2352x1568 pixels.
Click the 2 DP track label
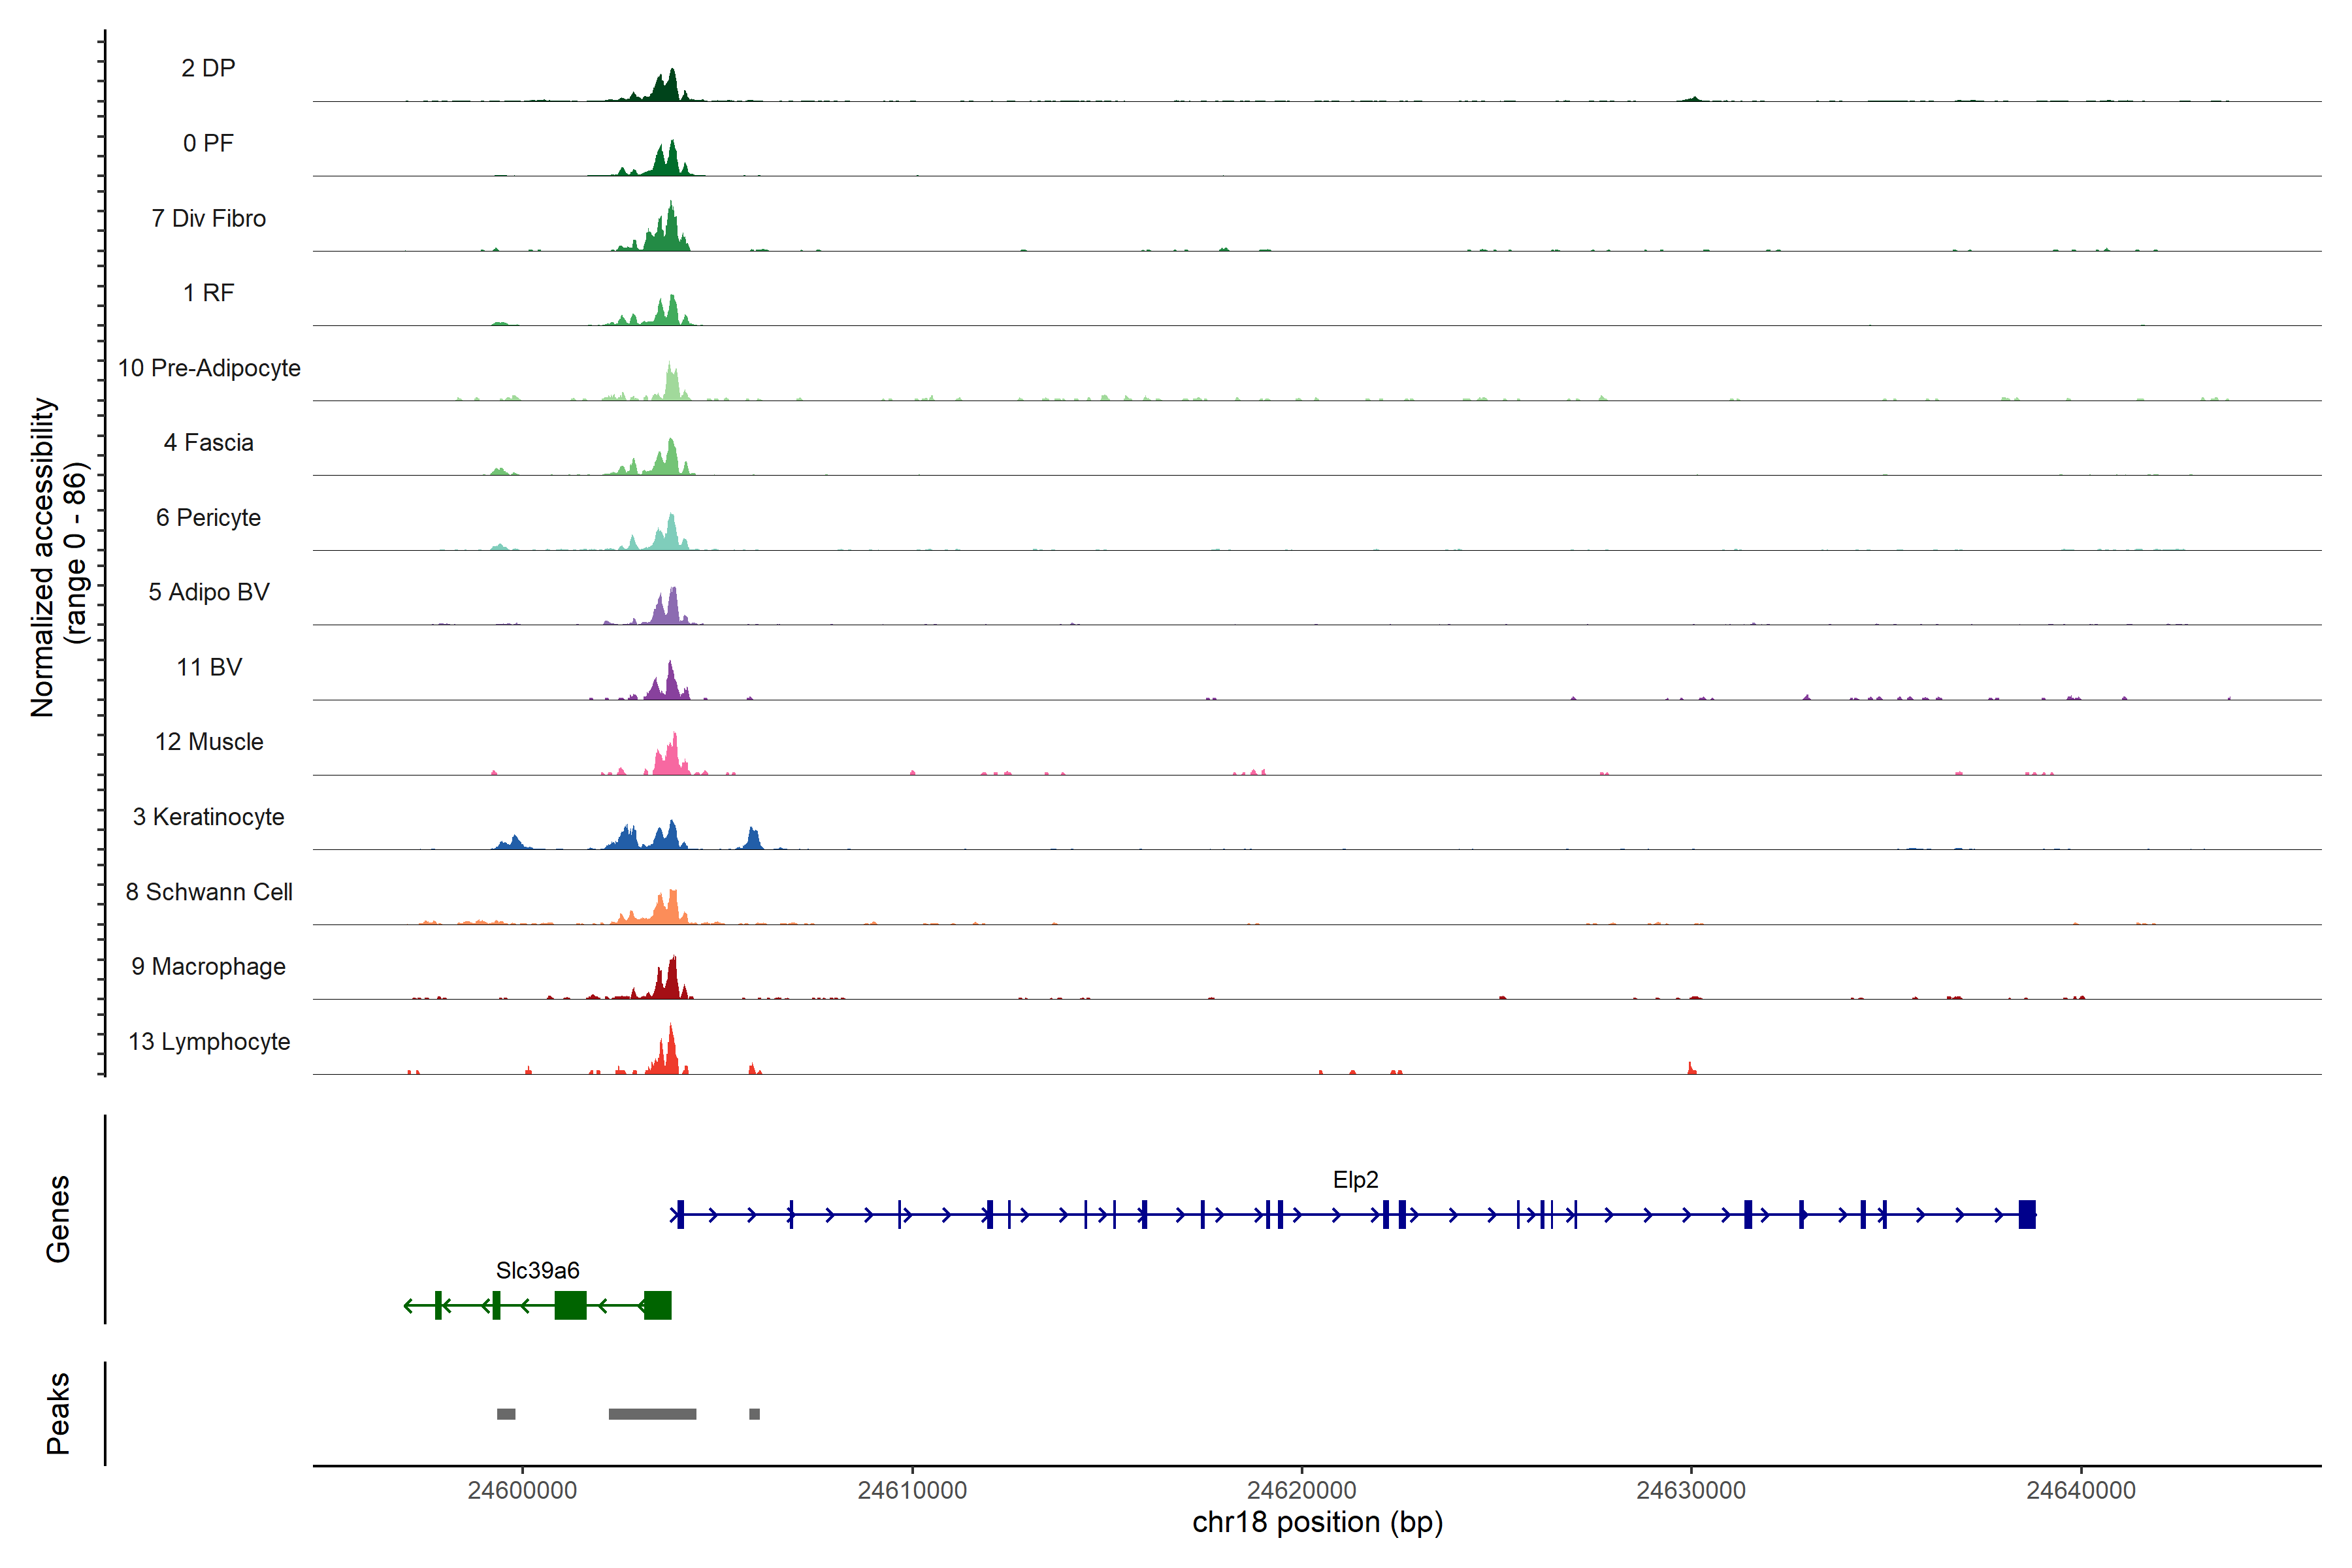click(208, 68)
